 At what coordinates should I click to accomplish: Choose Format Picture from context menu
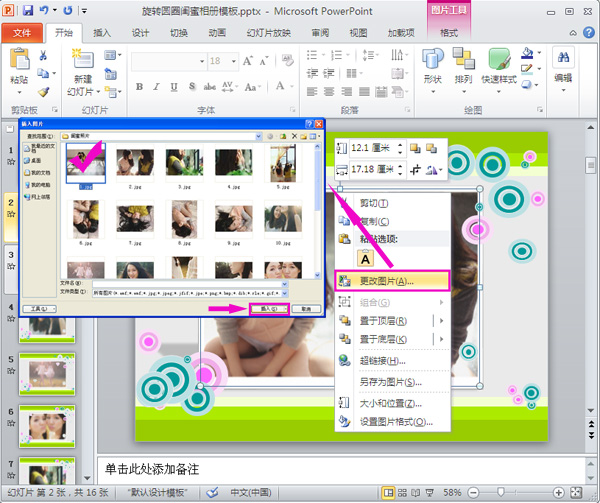(392, 422)
